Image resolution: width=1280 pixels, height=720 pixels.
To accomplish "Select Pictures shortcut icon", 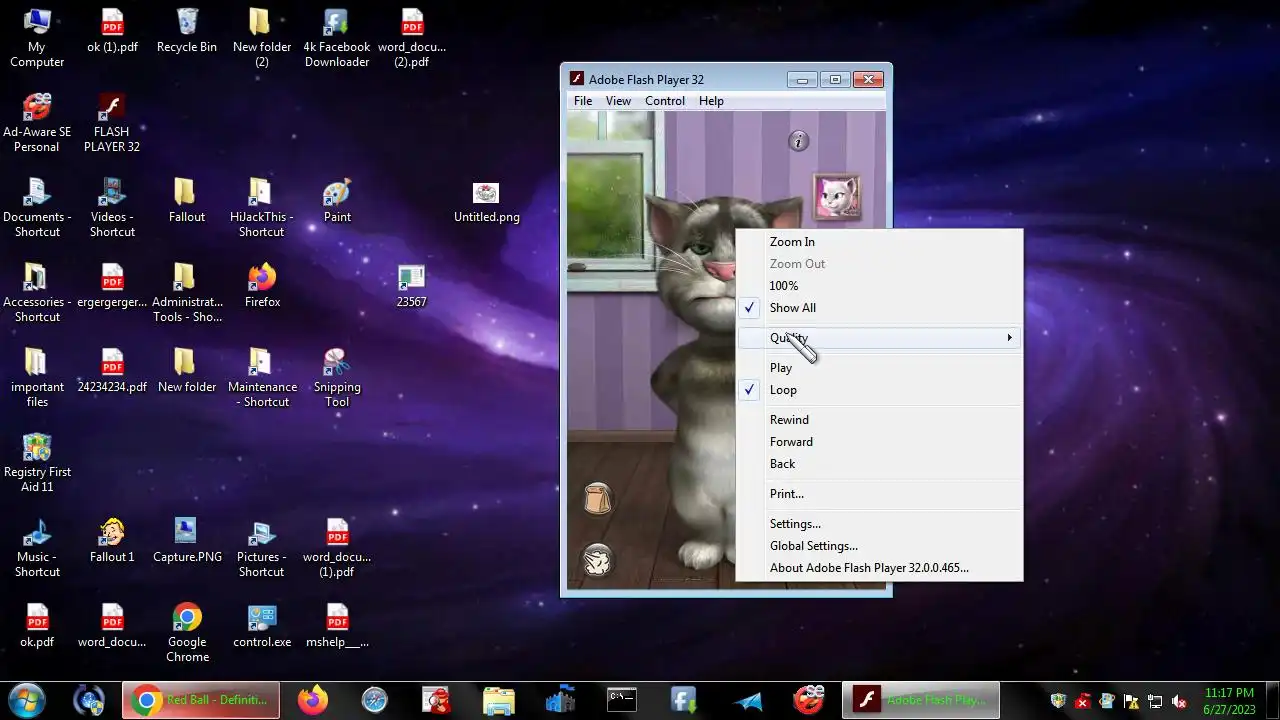I will [262, 549].
